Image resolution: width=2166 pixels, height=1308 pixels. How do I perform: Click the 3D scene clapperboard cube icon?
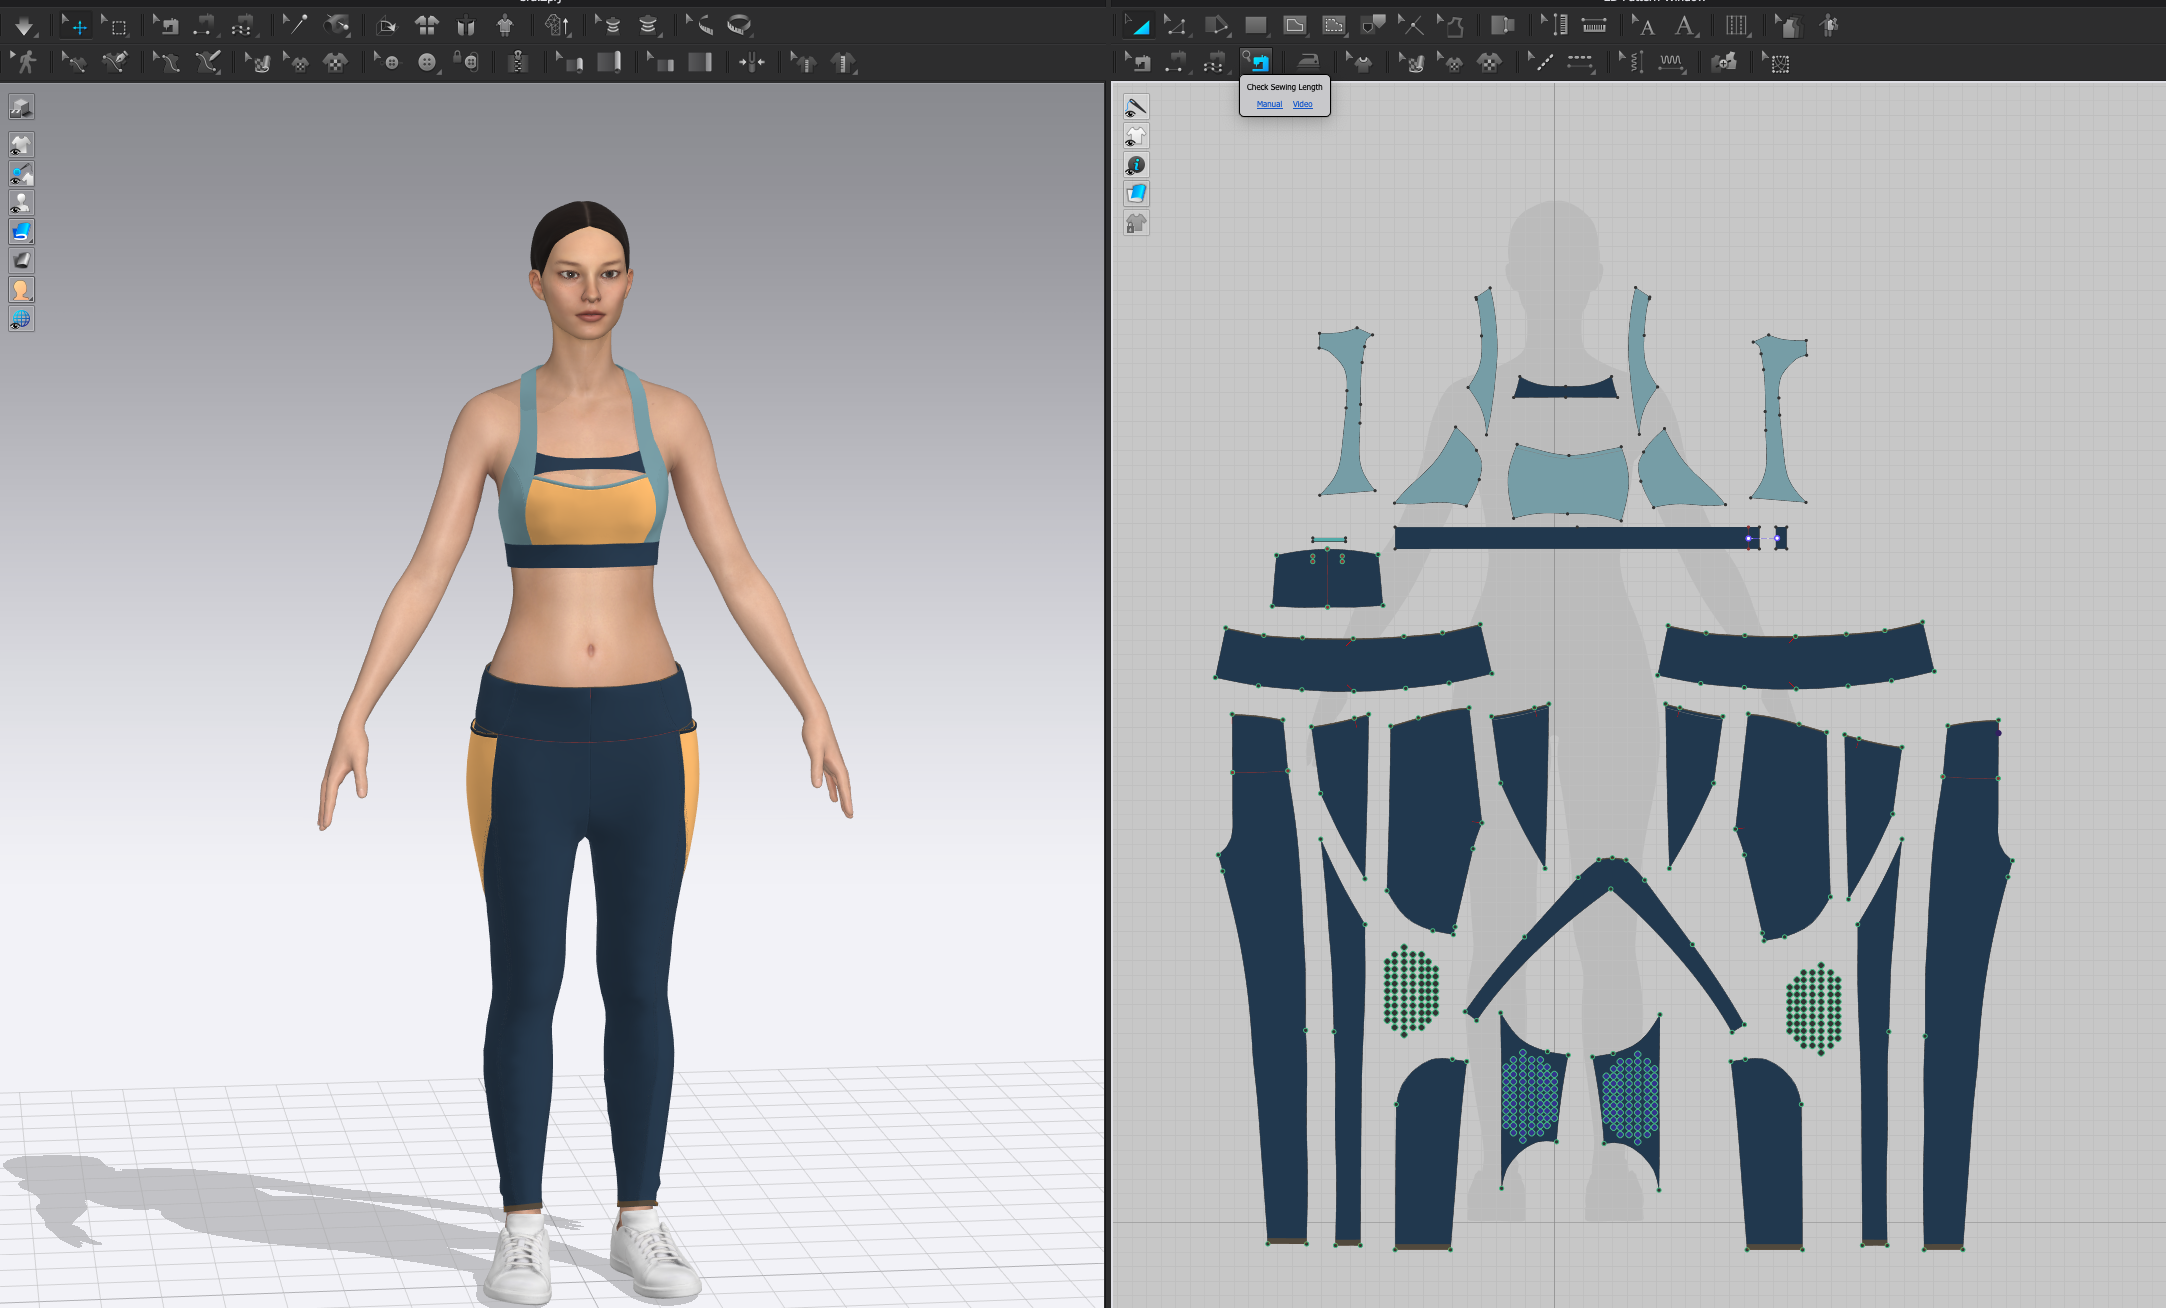(x=21, y=107)
